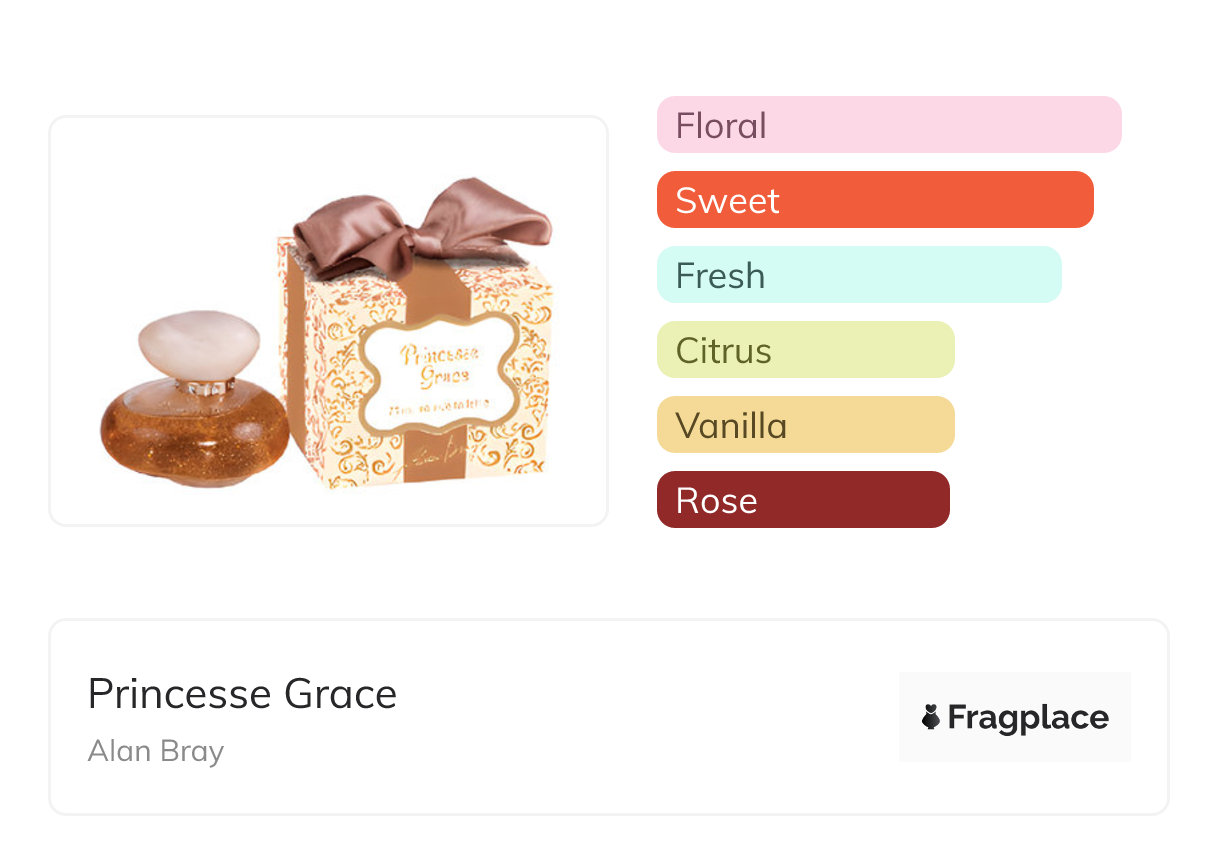Click the dark red Rose accord bar
This screenshot has height=864, width=1218.
click(x=802, y=500)
